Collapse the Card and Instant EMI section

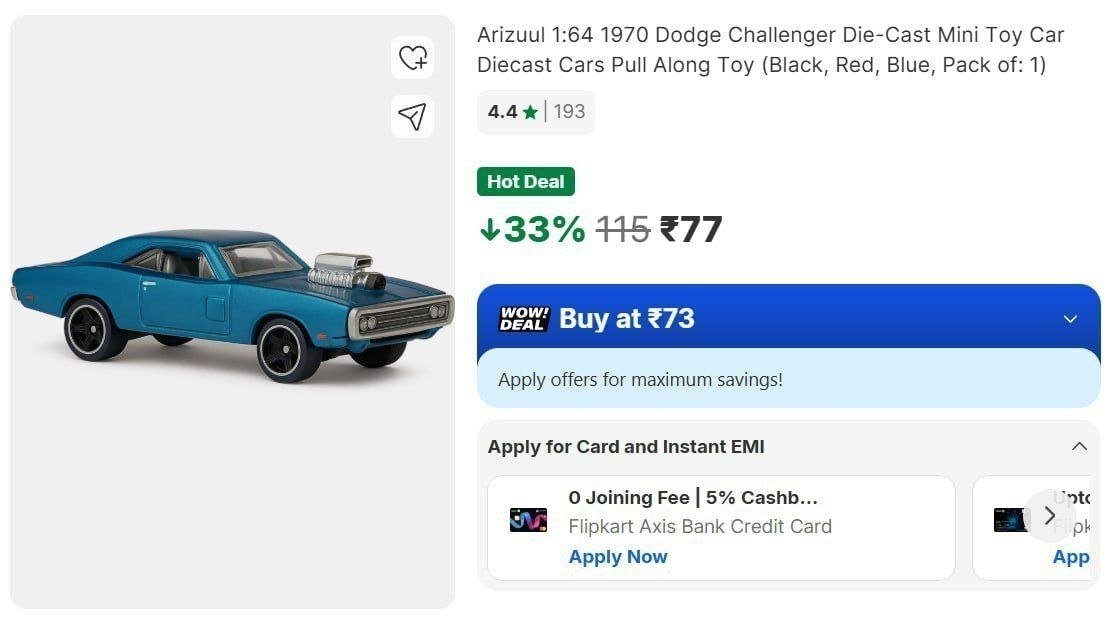(x=1079, y=446)
